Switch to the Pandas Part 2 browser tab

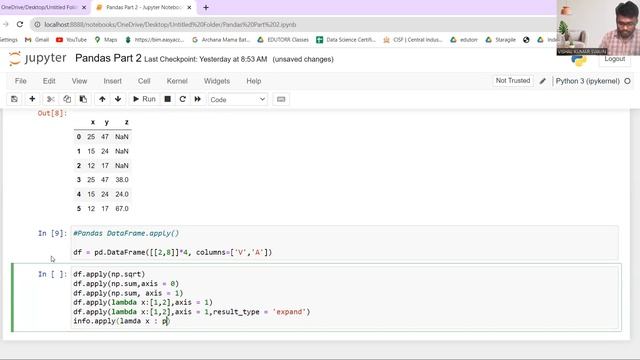144,7
